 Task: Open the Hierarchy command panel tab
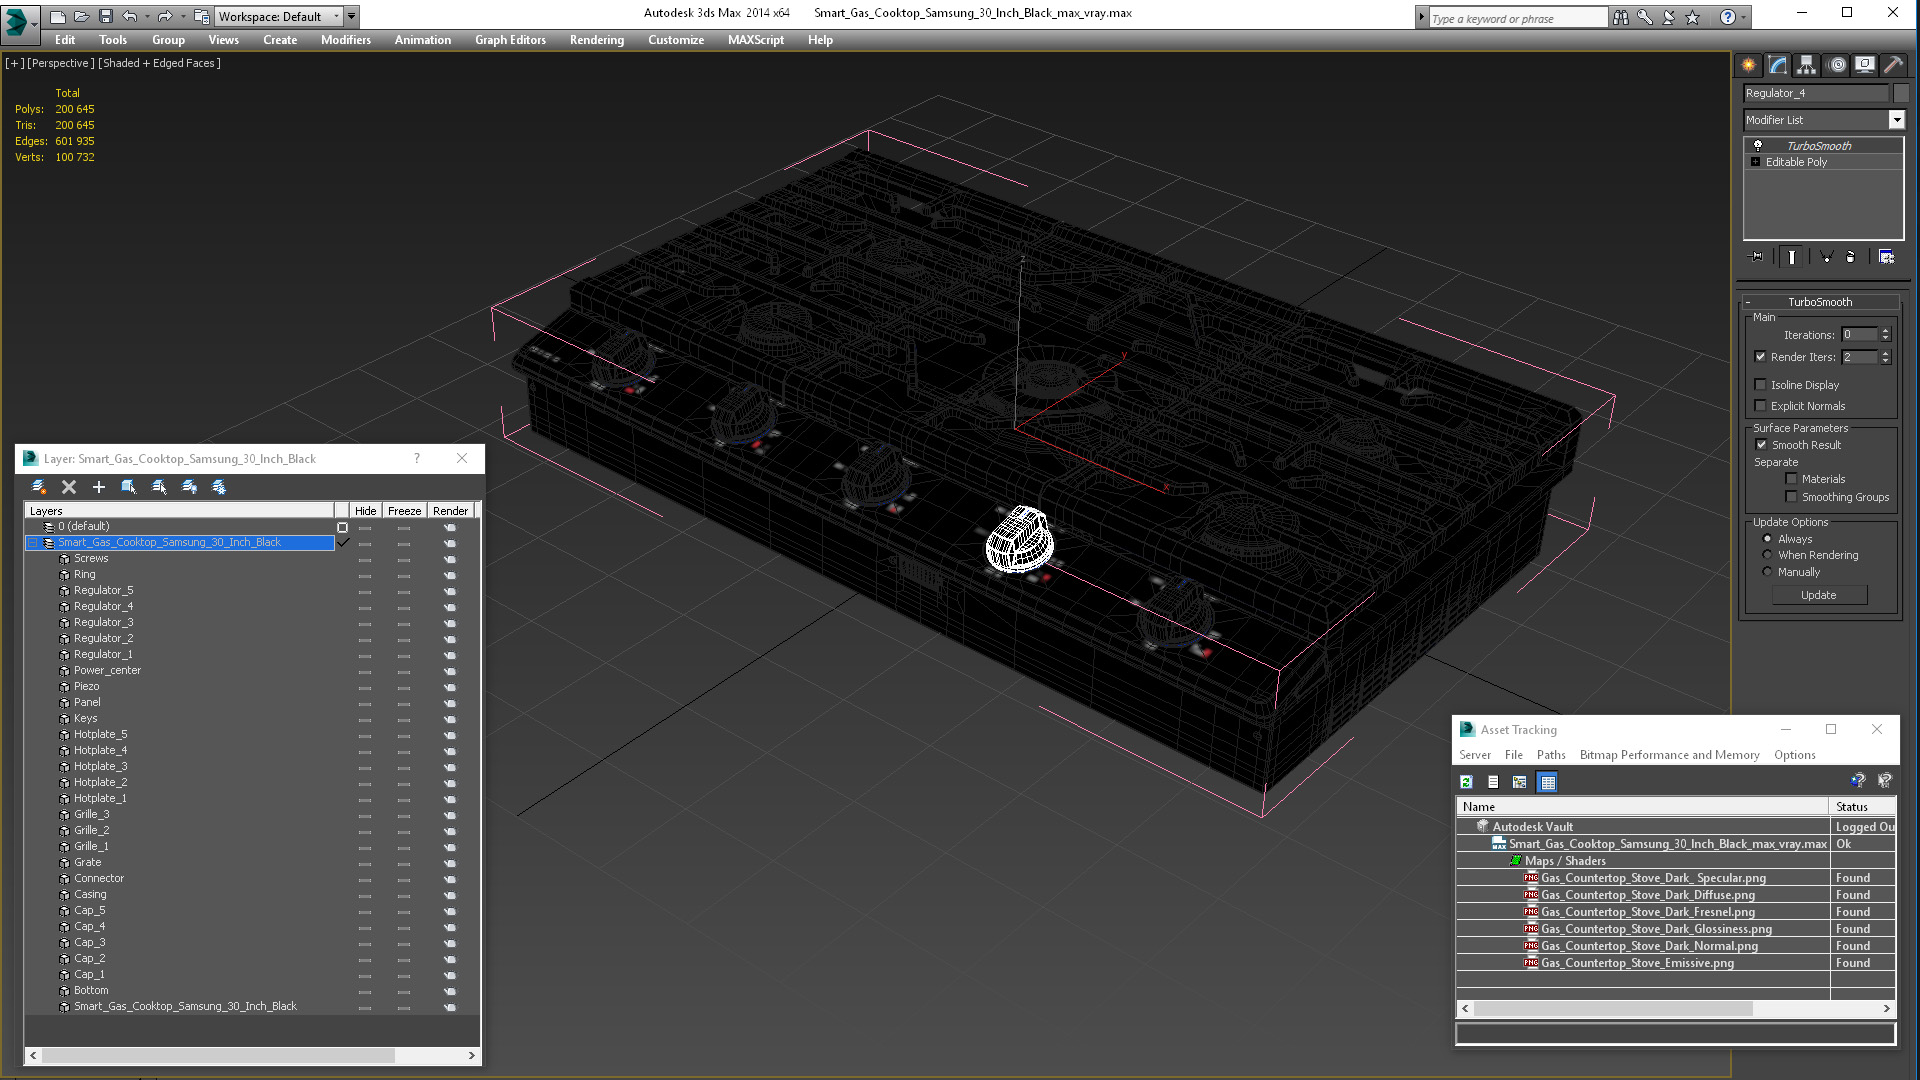click(1806, 65)
